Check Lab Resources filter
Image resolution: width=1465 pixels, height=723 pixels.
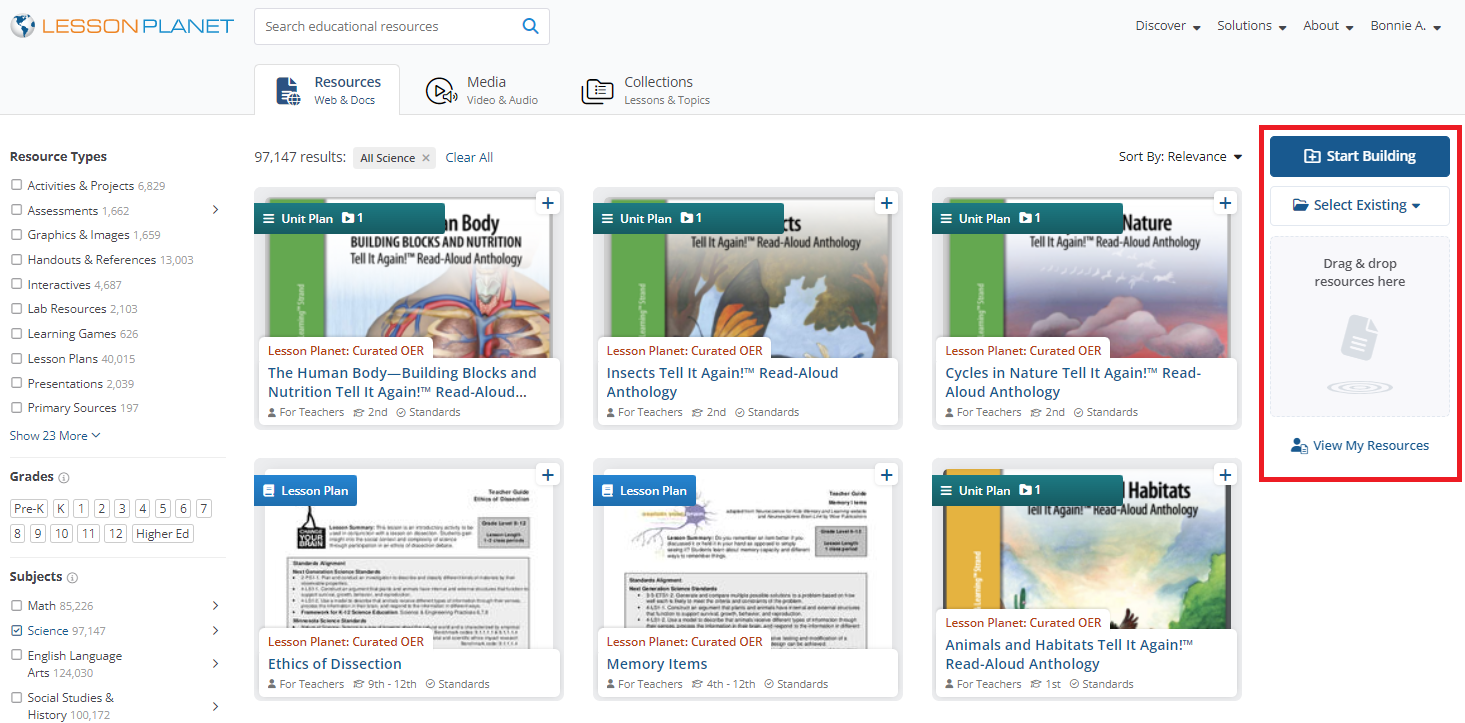click(16, 309)
